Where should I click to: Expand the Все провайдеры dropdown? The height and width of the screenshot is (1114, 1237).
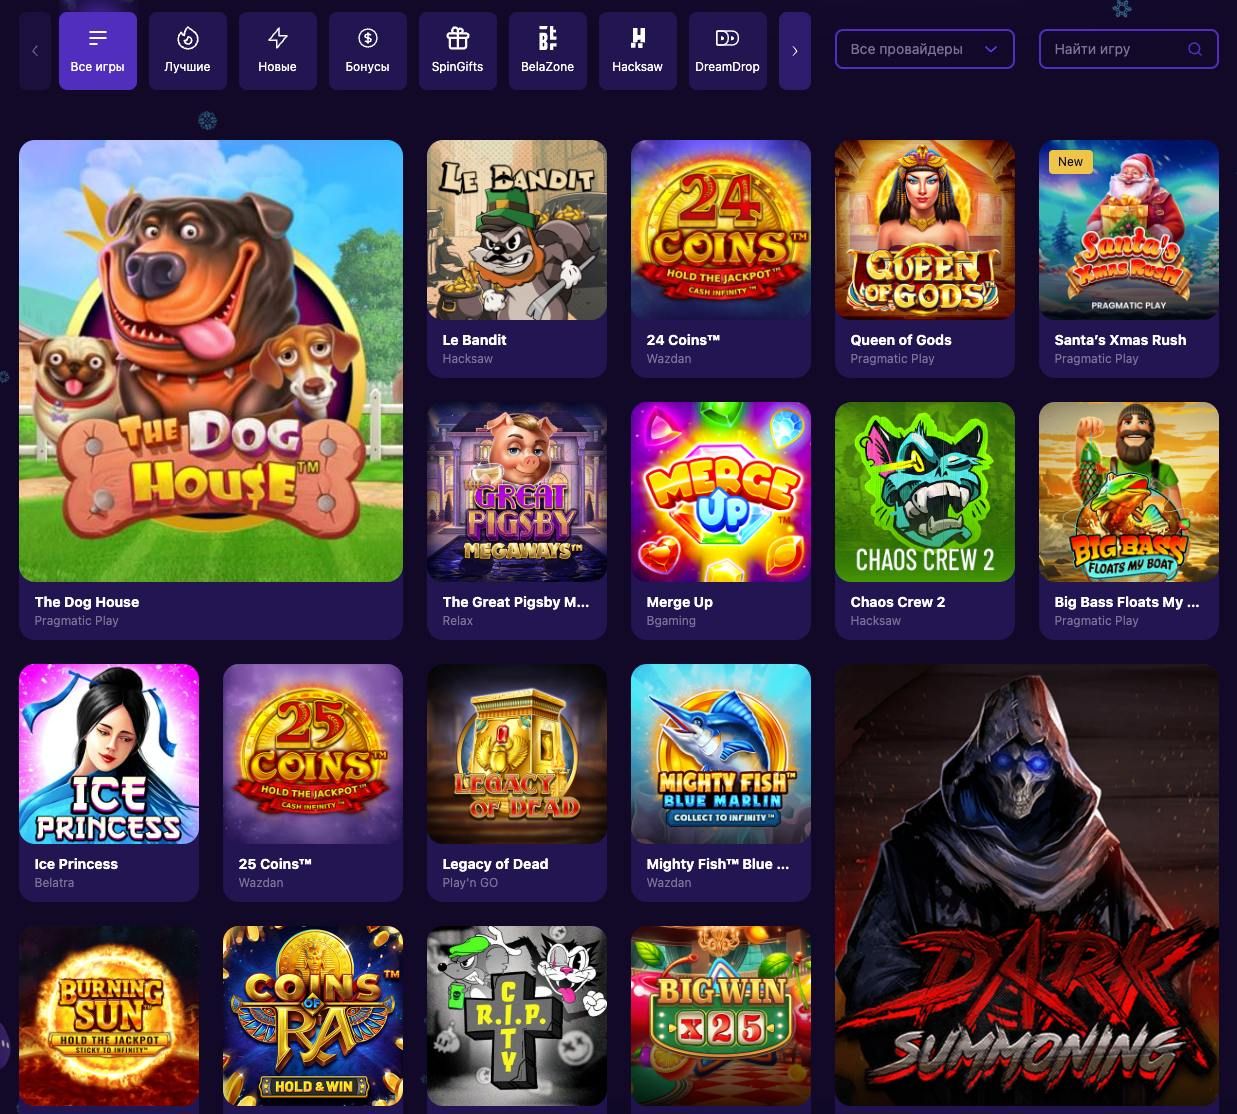[x=925, y=49]
